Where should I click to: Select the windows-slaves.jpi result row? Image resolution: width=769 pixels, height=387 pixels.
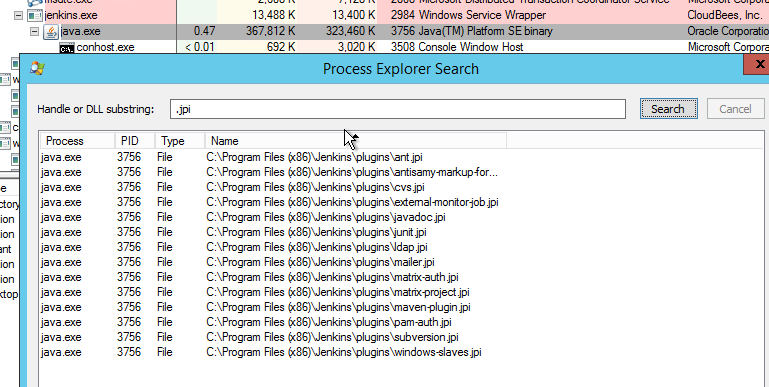pos(274,352)
